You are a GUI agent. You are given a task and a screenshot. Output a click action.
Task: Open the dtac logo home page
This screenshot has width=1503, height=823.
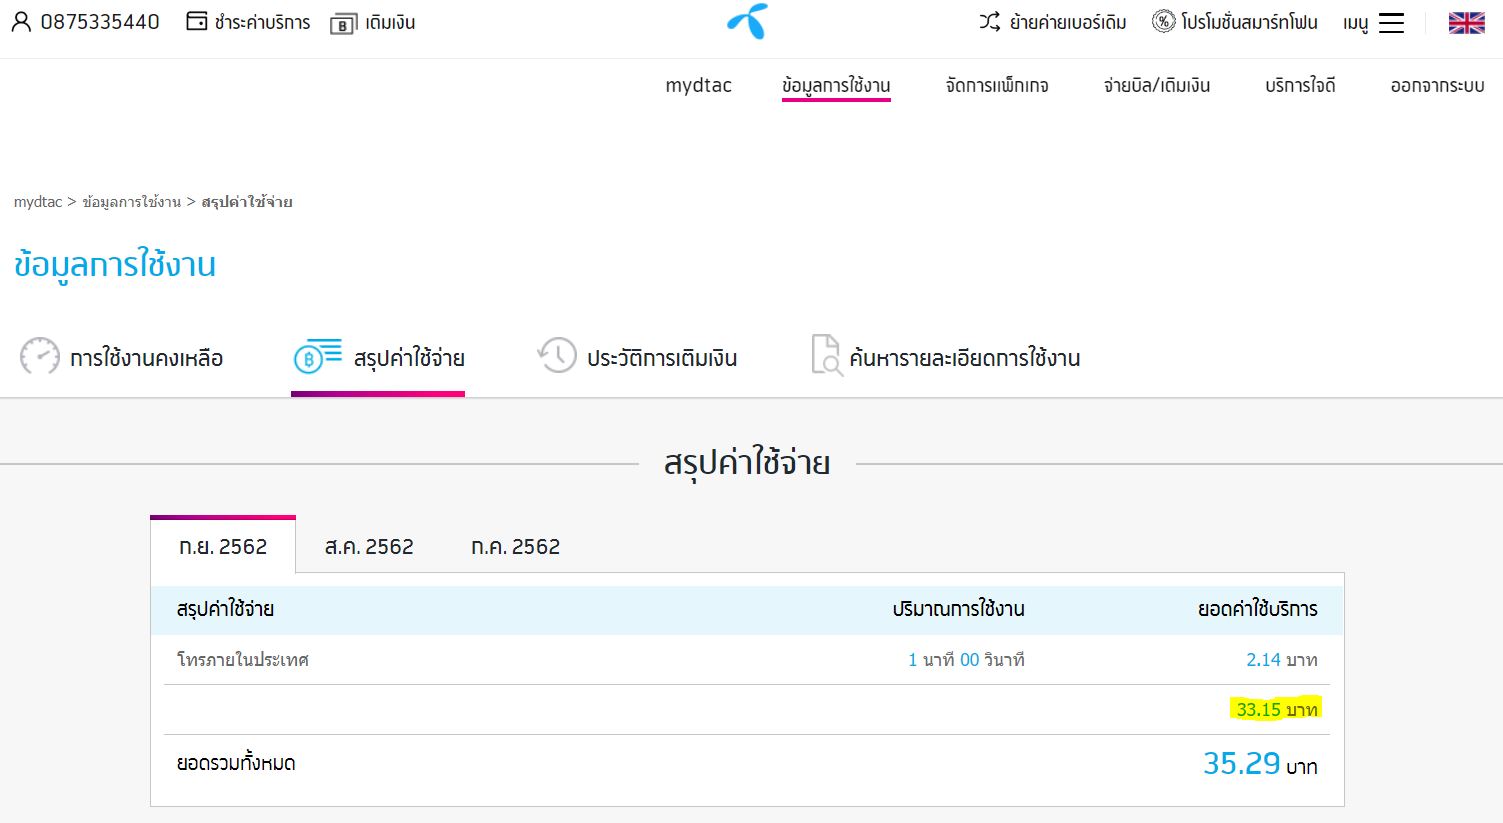pos(748,21)
